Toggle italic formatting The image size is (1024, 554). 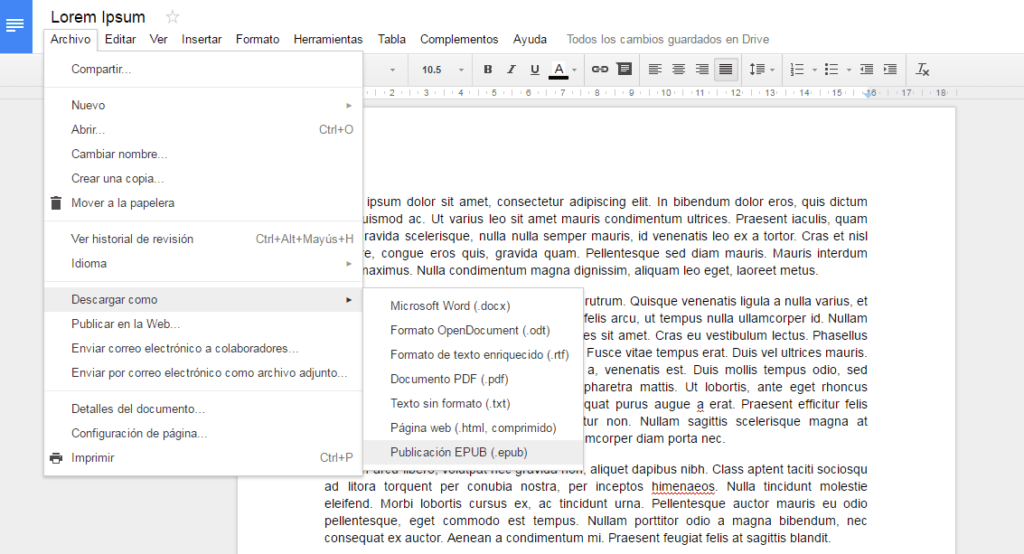(511, 69)
